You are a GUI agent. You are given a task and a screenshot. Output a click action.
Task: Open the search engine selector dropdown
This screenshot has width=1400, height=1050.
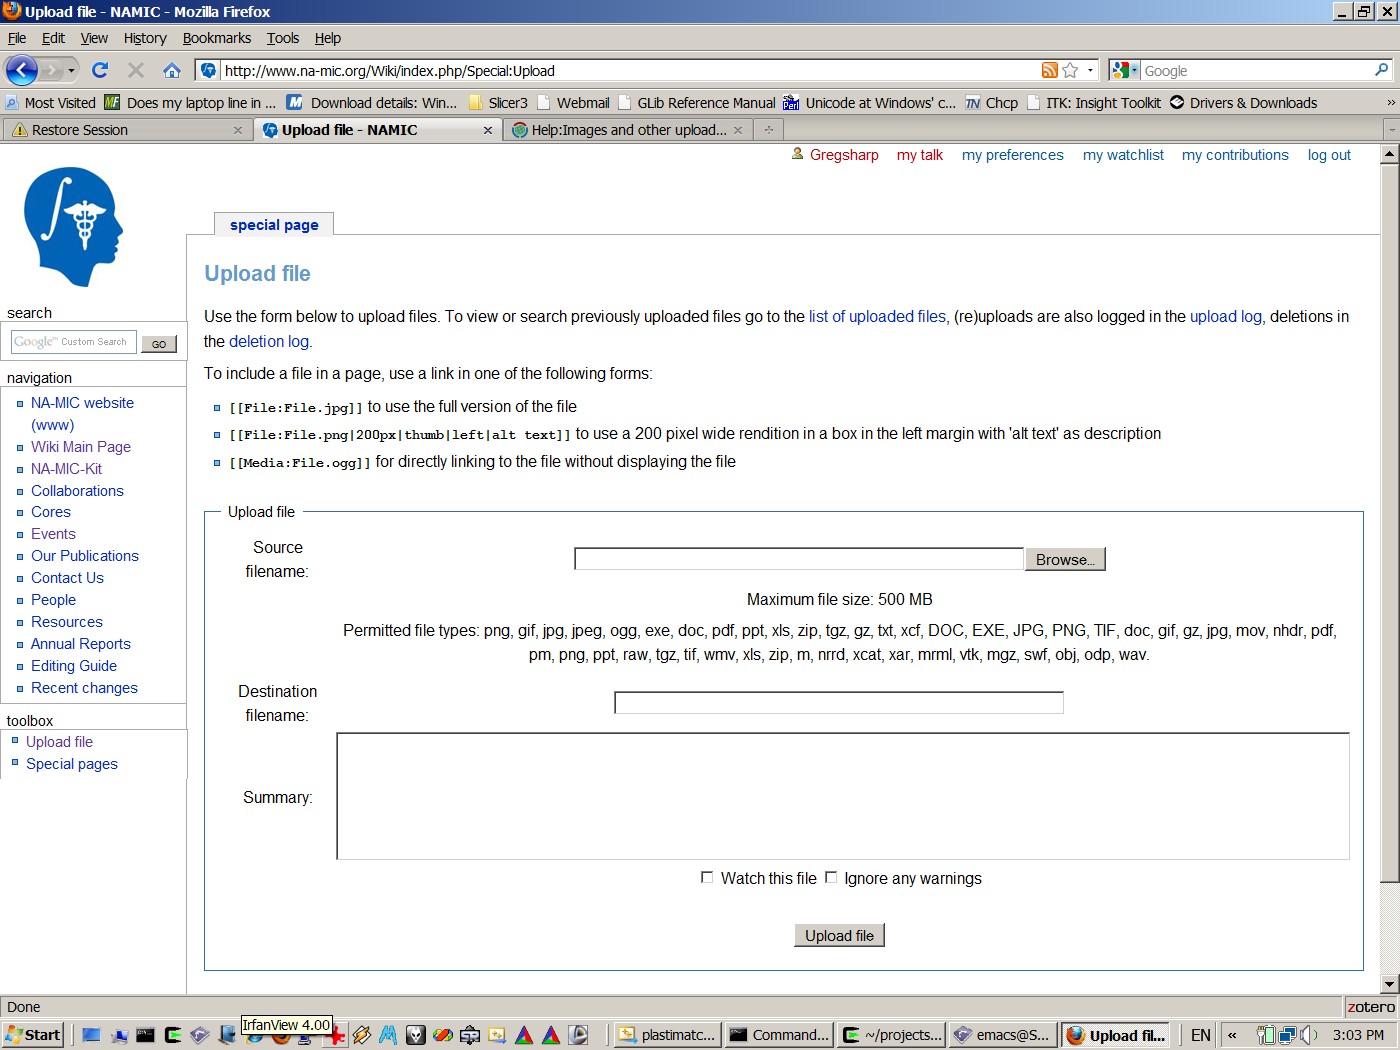pyautogui.click(x=1126, y=70)
